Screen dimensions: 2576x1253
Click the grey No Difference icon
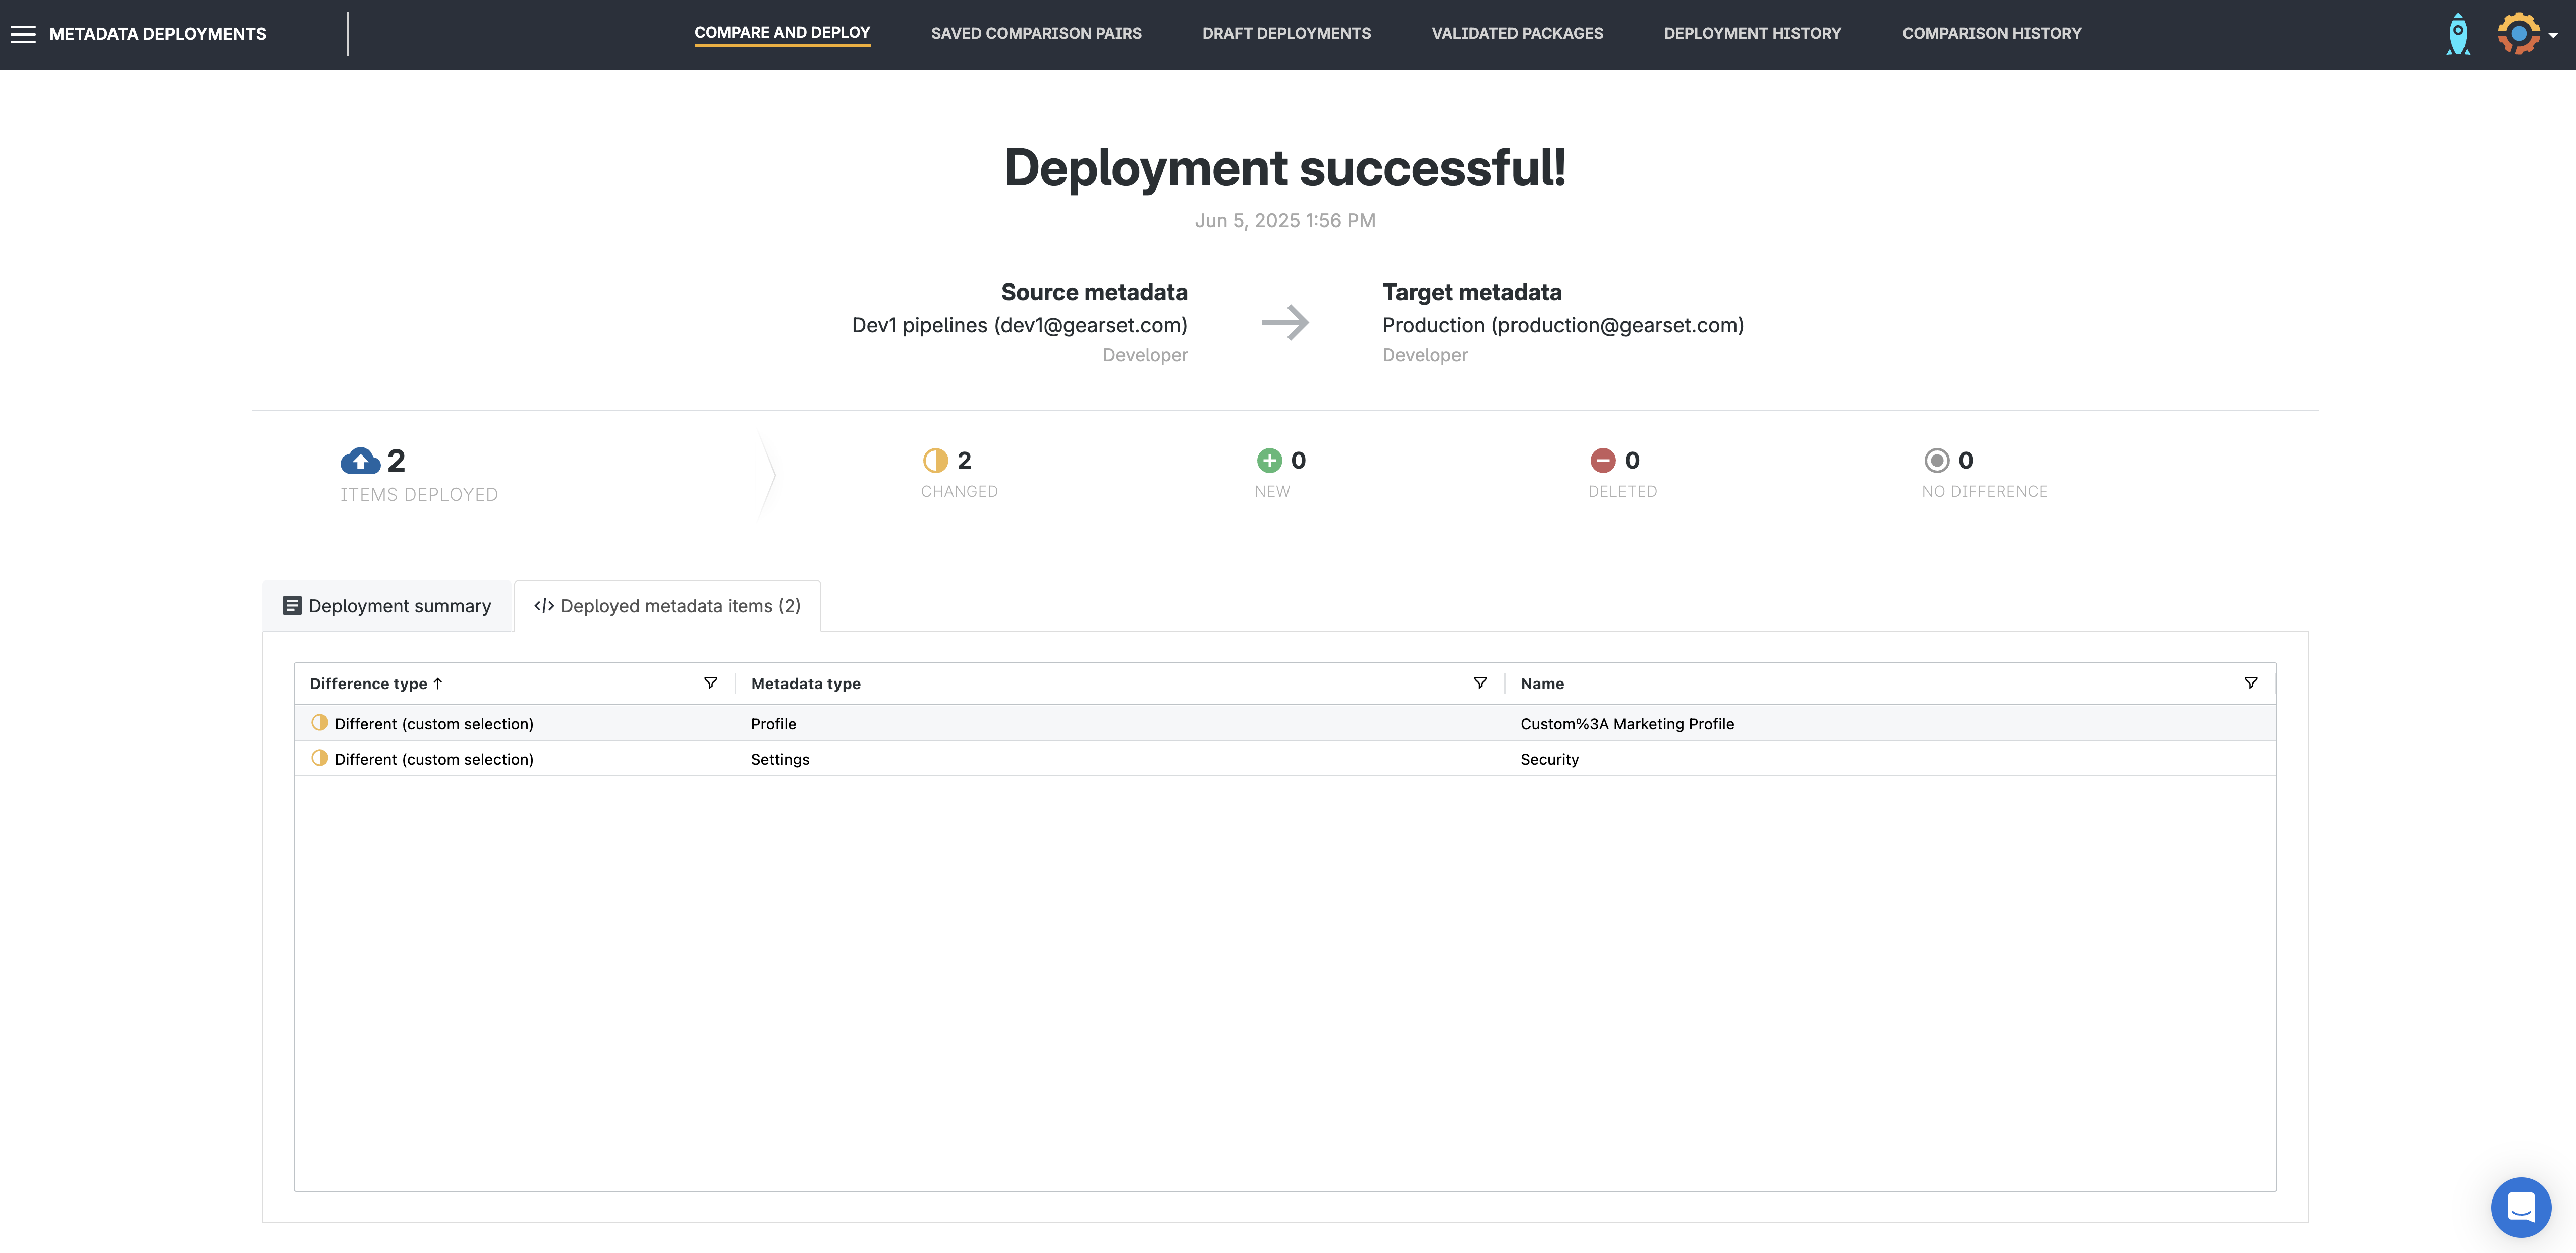(x=1936, y=460)
